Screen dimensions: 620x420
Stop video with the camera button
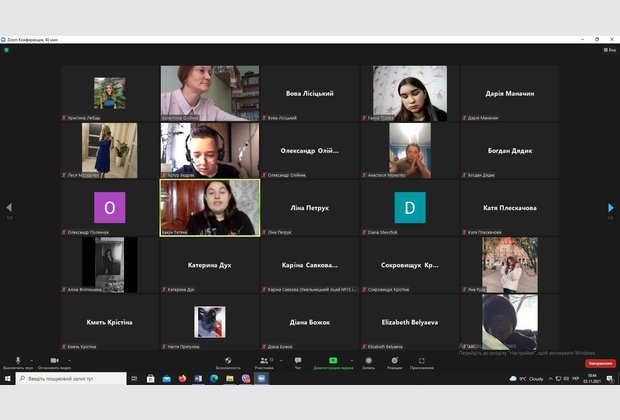(54, 360)
